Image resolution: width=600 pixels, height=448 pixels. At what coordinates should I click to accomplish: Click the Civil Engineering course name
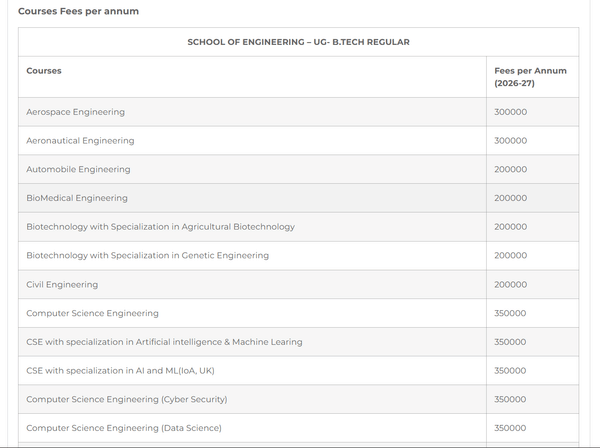(62, 285)
